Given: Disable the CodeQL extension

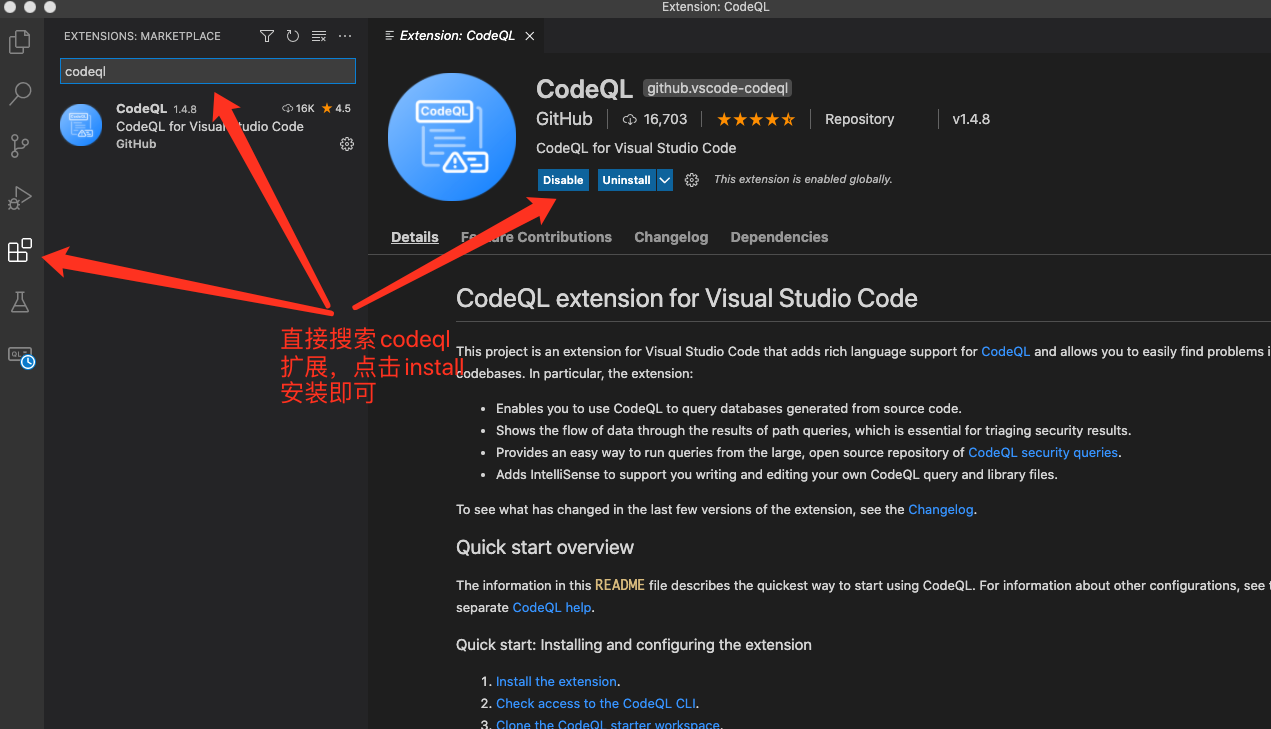Looking at the screenshot, I should [x=563, y=180].
